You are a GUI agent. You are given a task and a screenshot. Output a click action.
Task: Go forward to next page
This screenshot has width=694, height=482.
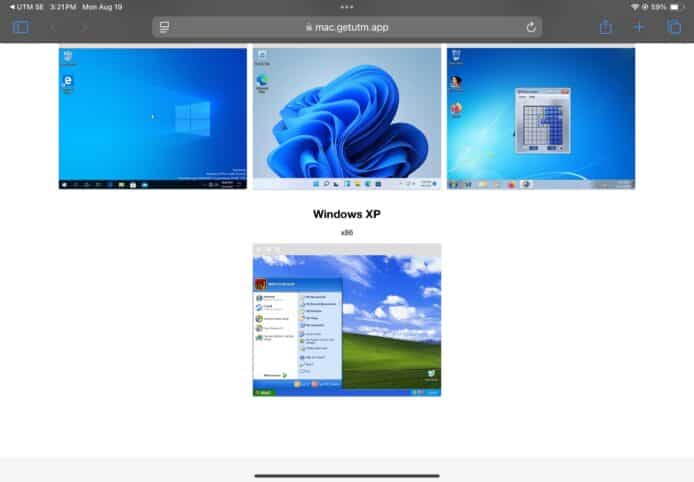(84, 27)
